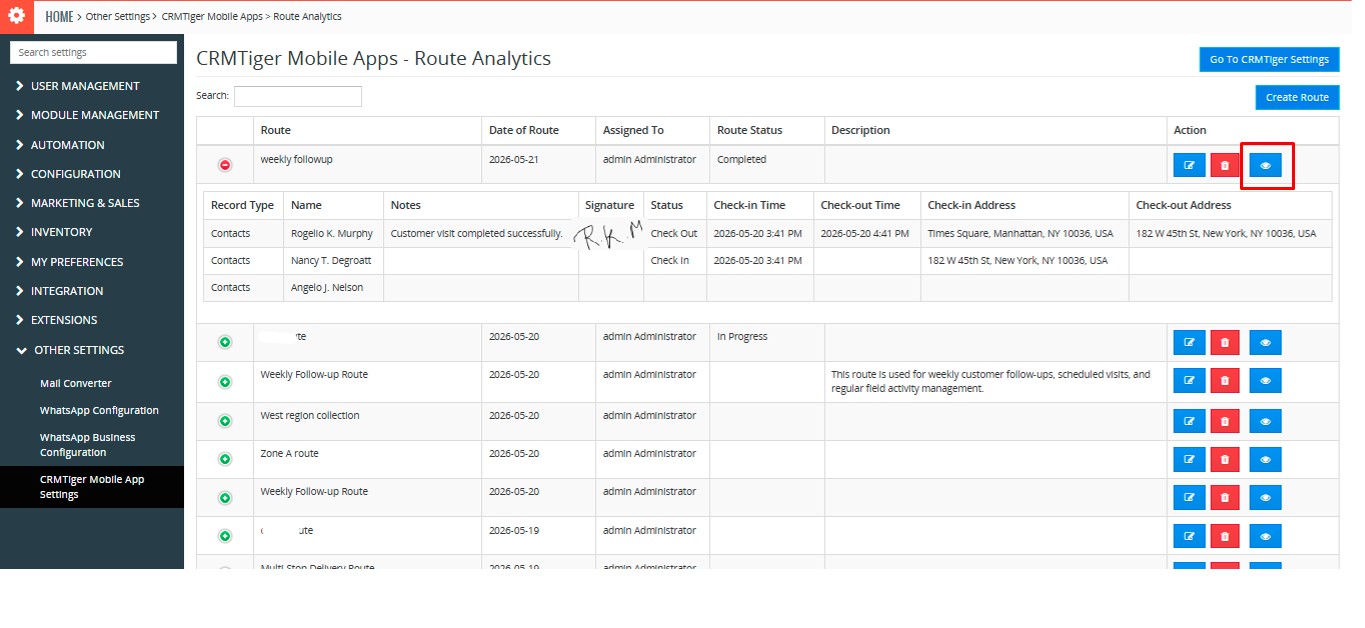This screenshot has height=628, width=1365.
Task: Expand Weekly Follow-up Route row with description
Action: (225, 382)
